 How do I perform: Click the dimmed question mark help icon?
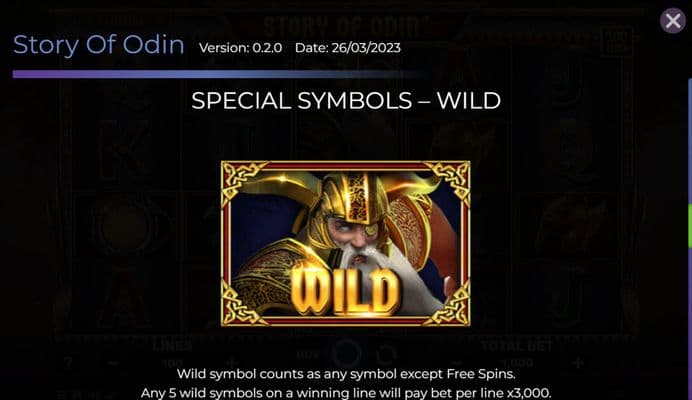point(68,363)
